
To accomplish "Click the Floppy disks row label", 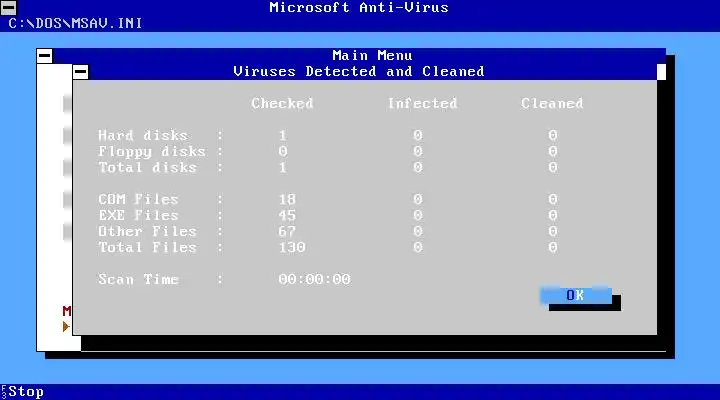I will pyautogui.click(x=152, y=152).
